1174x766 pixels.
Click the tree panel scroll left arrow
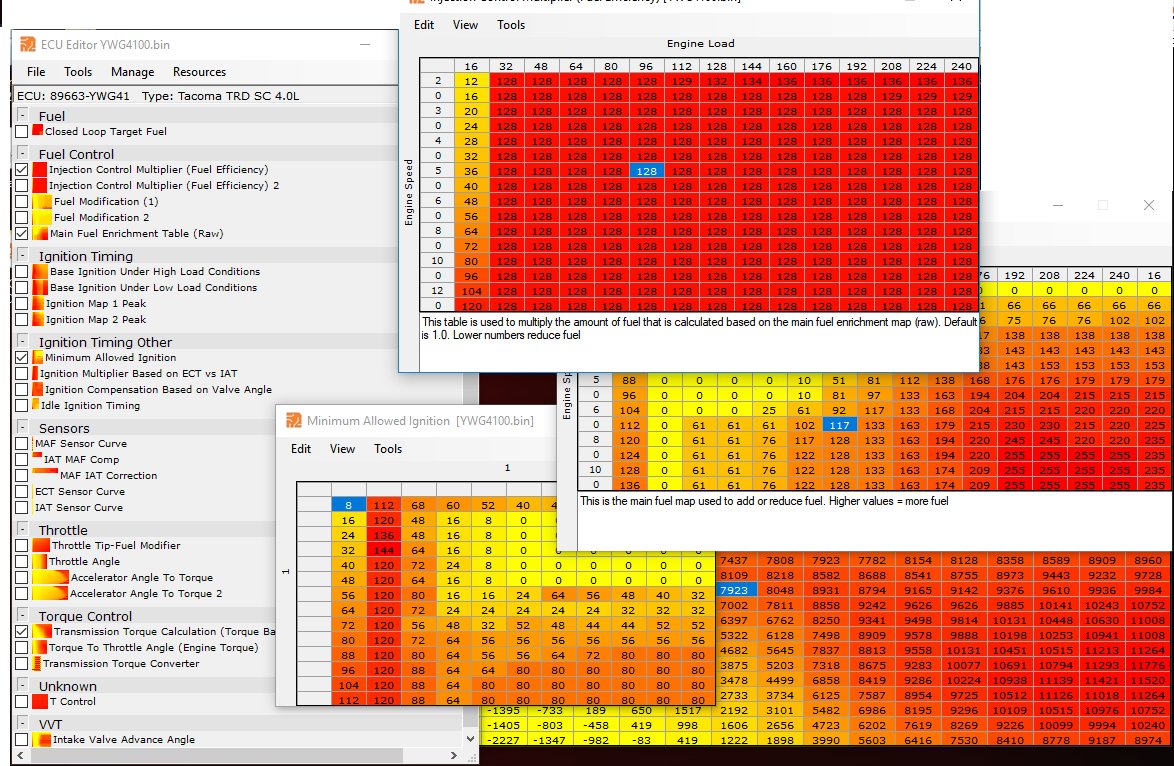click(19, 756)
